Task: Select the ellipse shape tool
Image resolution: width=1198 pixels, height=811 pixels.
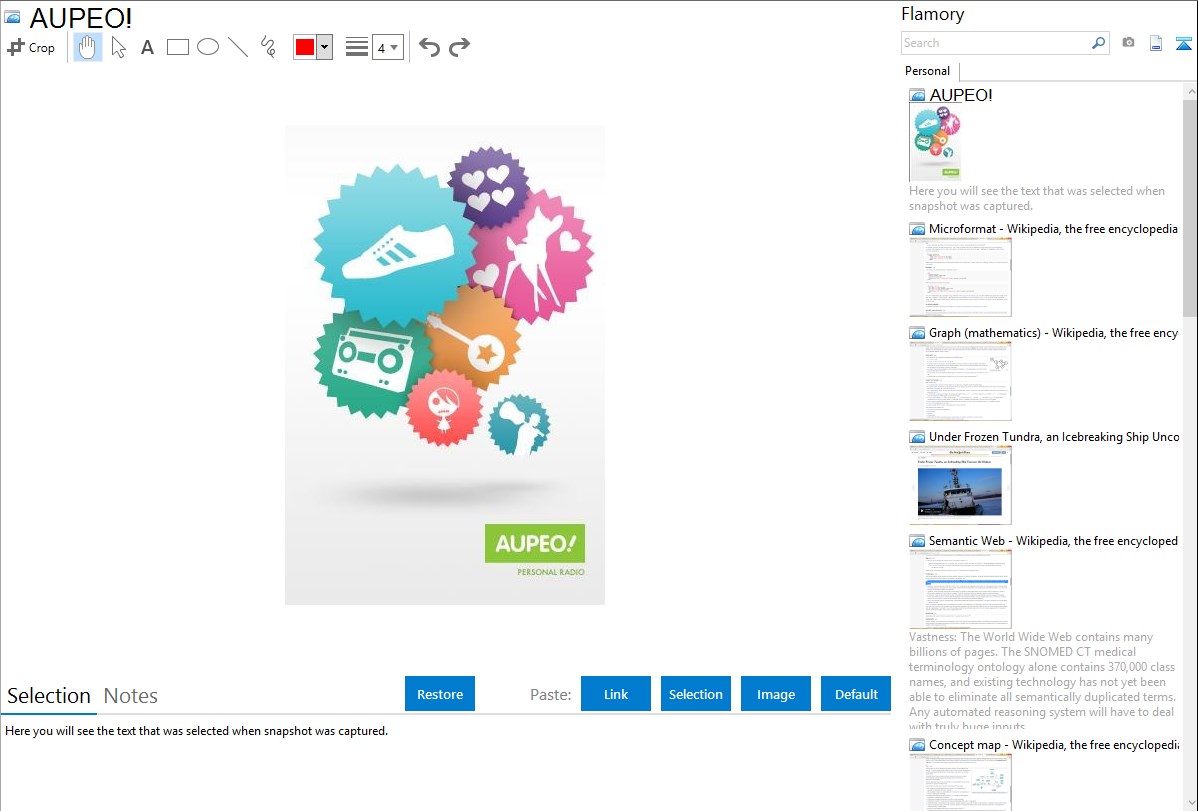Action: coord(208,47)
